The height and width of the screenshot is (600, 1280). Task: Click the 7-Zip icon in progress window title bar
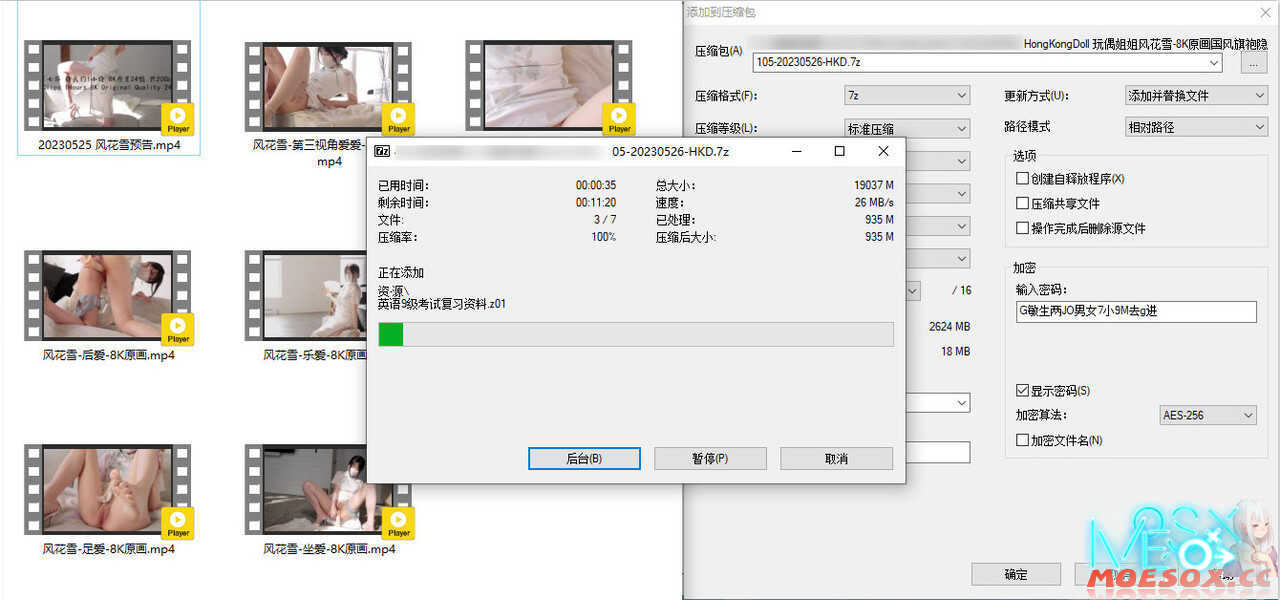coord(382,150)
